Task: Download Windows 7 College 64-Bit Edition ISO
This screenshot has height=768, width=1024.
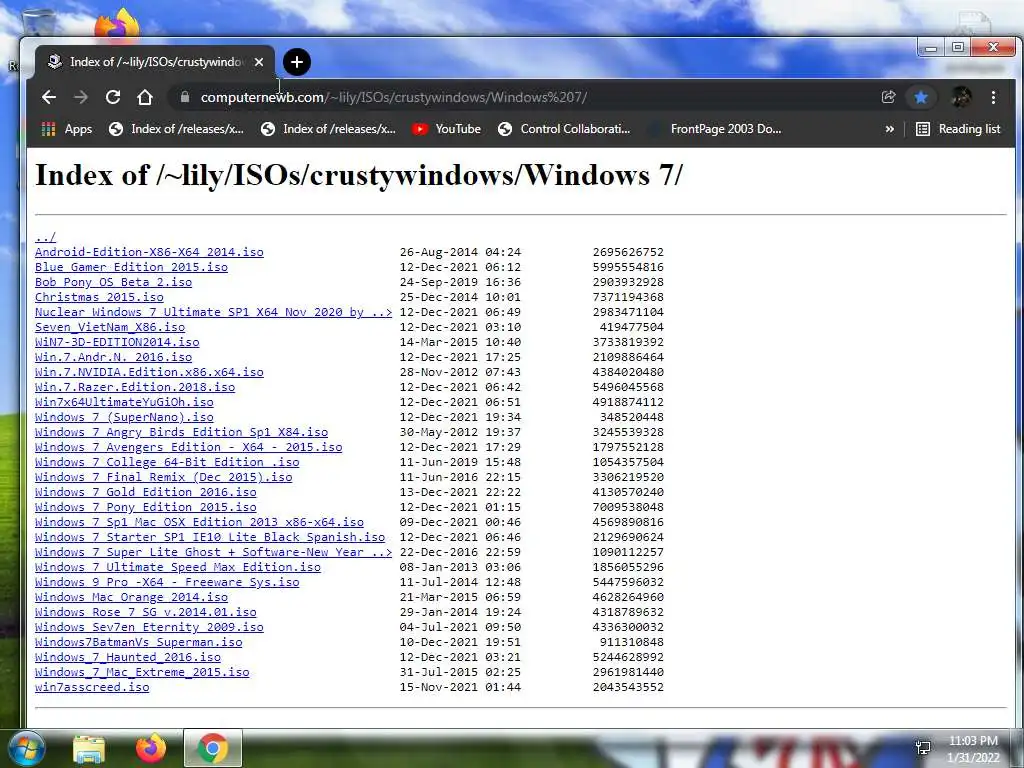Action: (x=167, y=462)
